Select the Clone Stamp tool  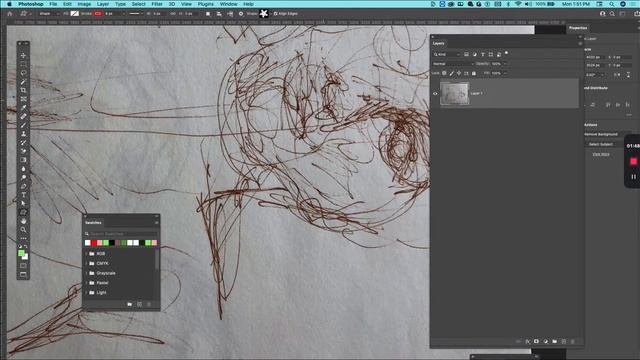(23, 134)
